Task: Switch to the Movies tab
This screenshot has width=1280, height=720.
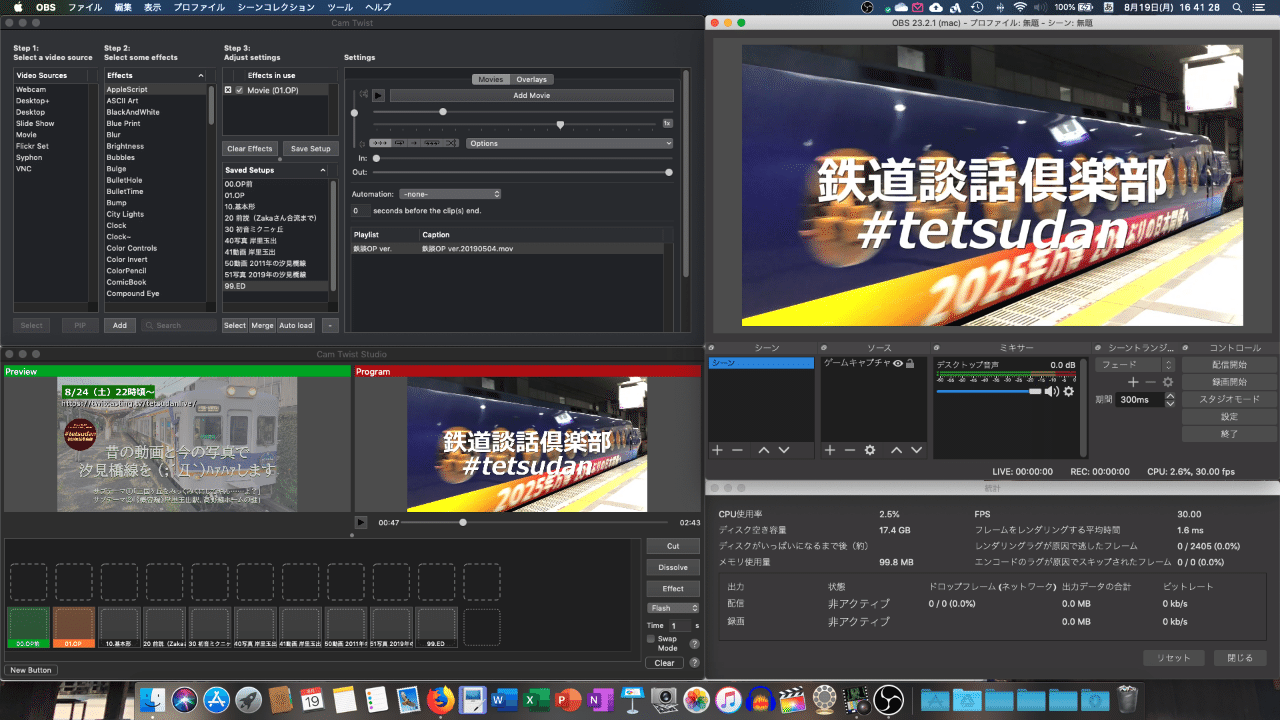Action: click(491, 79)
